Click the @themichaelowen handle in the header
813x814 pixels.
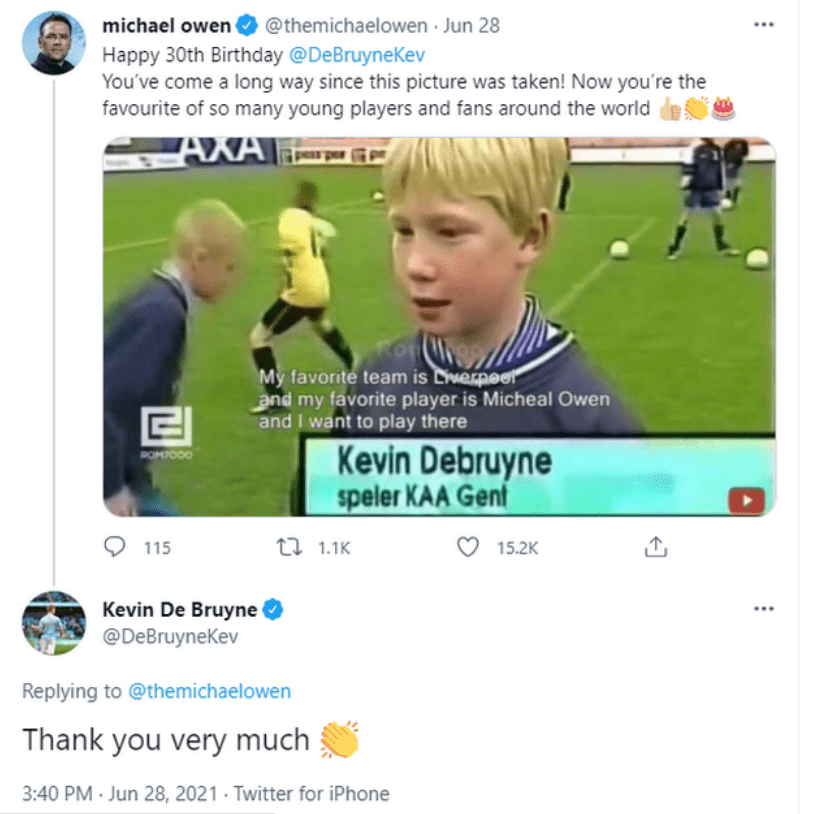pyautogui.click(x=346, y=25)
